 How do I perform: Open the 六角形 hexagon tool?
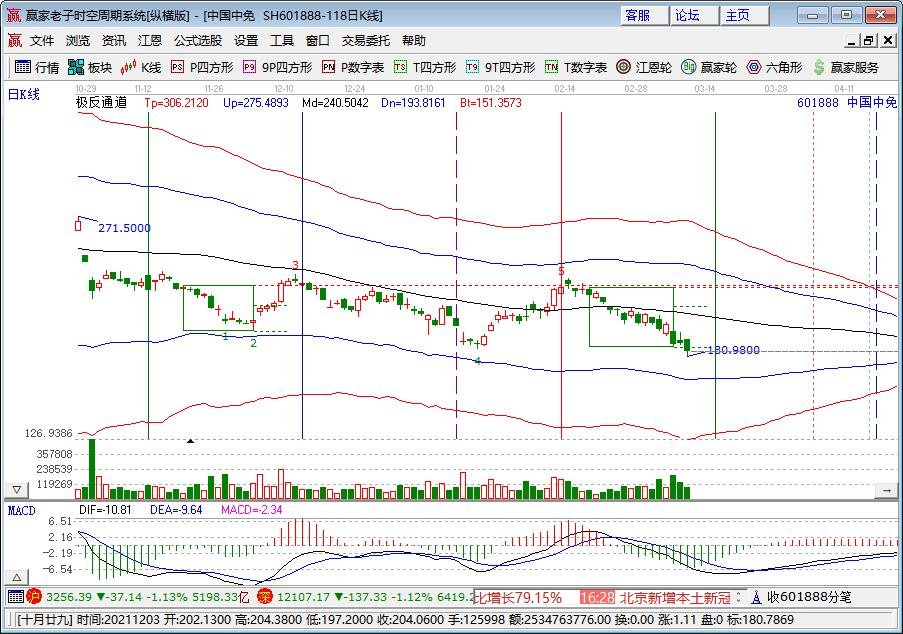click(x=775, y=67)
